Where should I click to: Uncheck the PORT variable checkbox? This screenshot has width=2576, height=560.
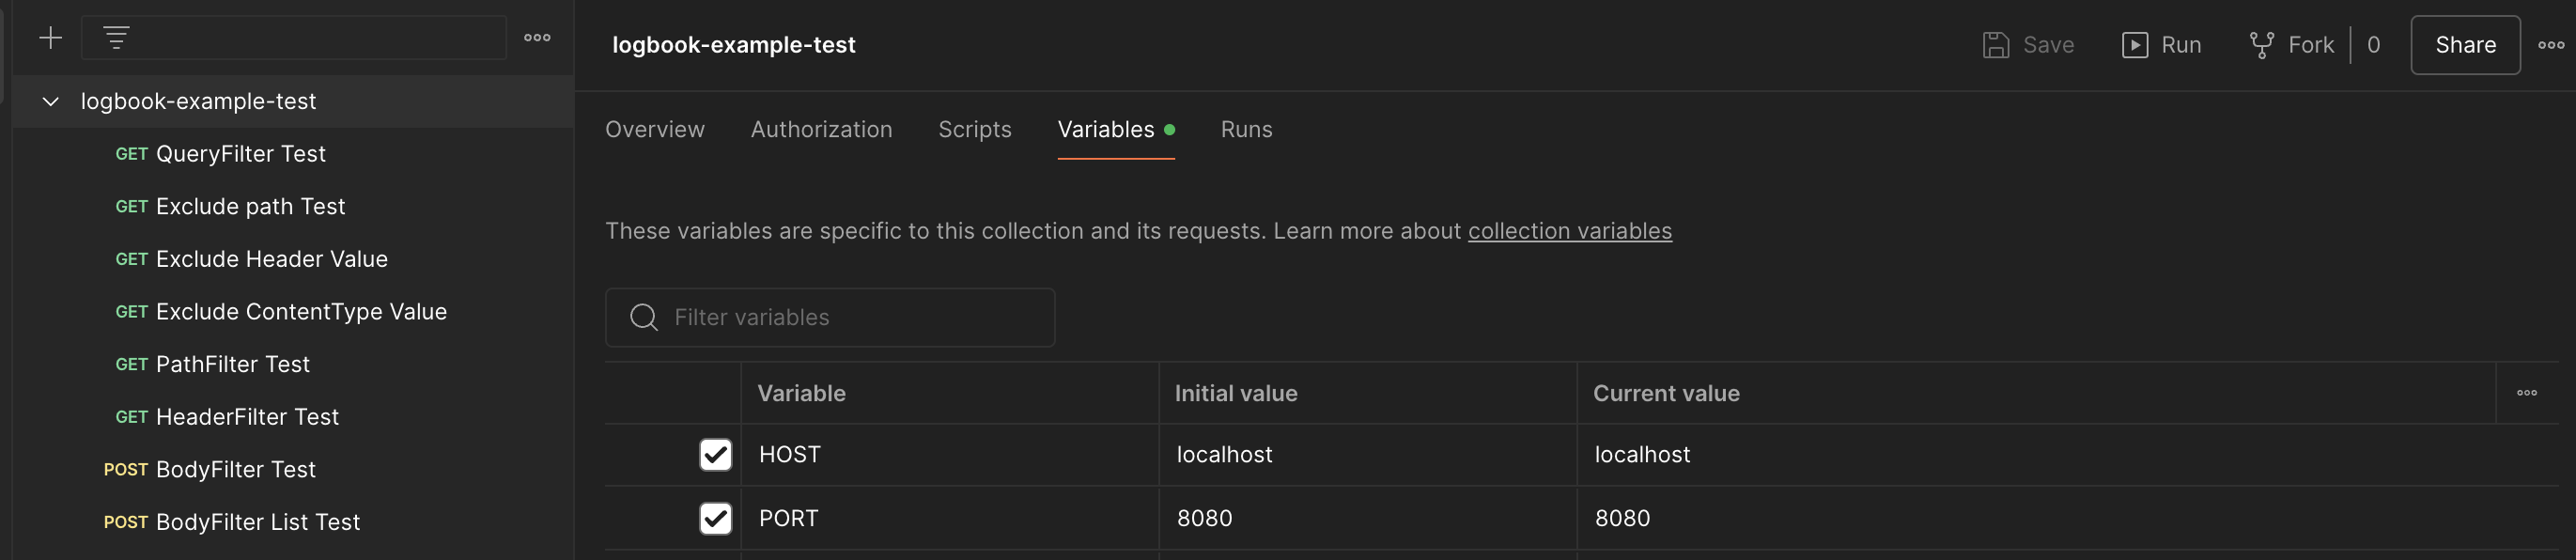(715, 518)
